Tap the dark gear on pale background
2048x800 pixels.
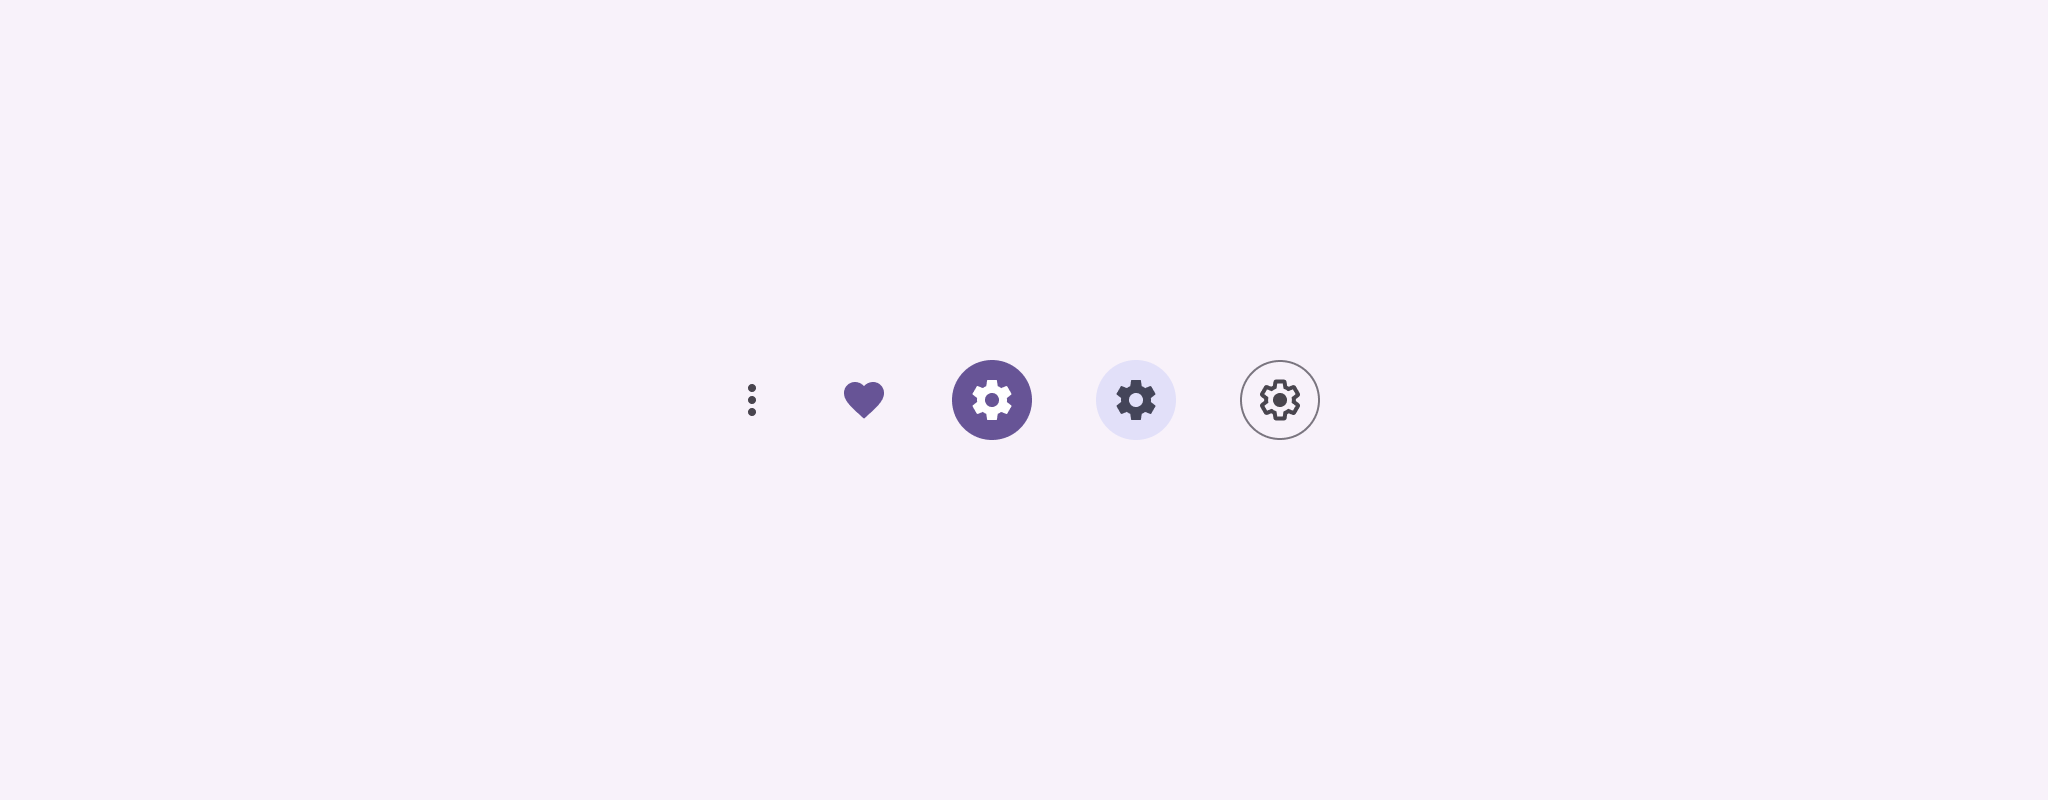1136,400
